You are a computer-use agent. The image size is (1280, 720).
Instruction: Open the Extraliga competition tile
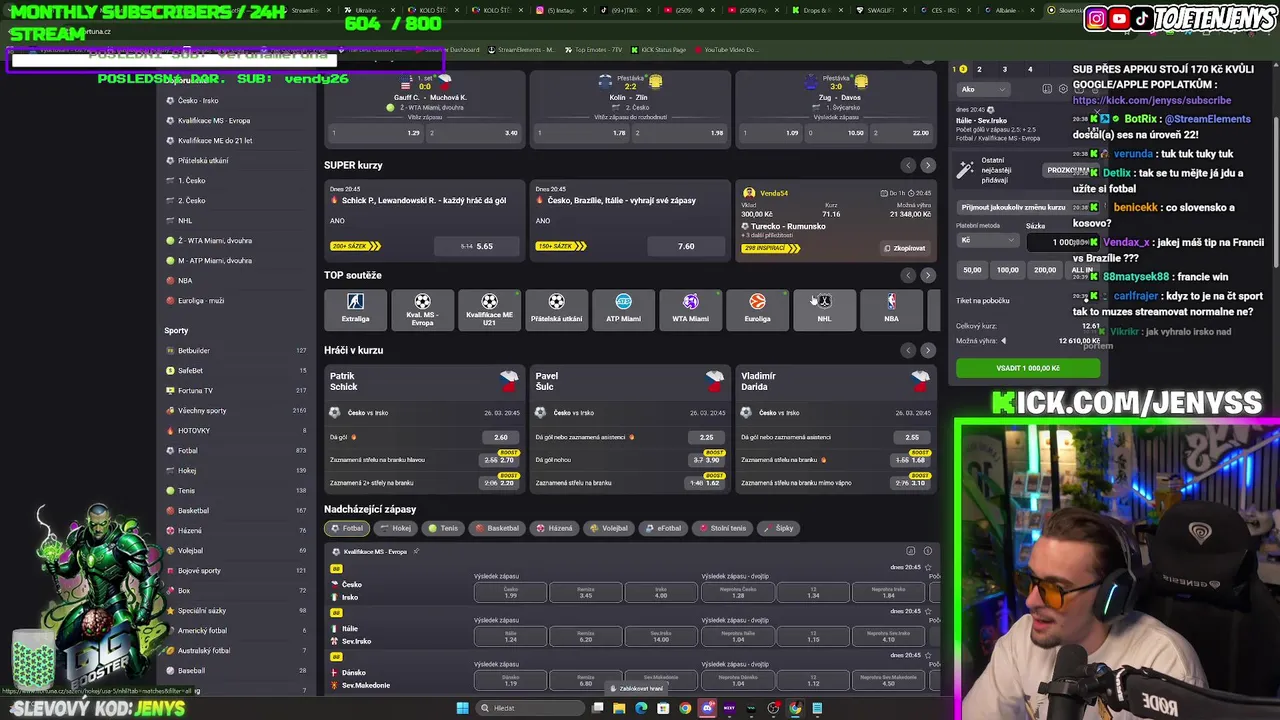click(x=355, y=309)
